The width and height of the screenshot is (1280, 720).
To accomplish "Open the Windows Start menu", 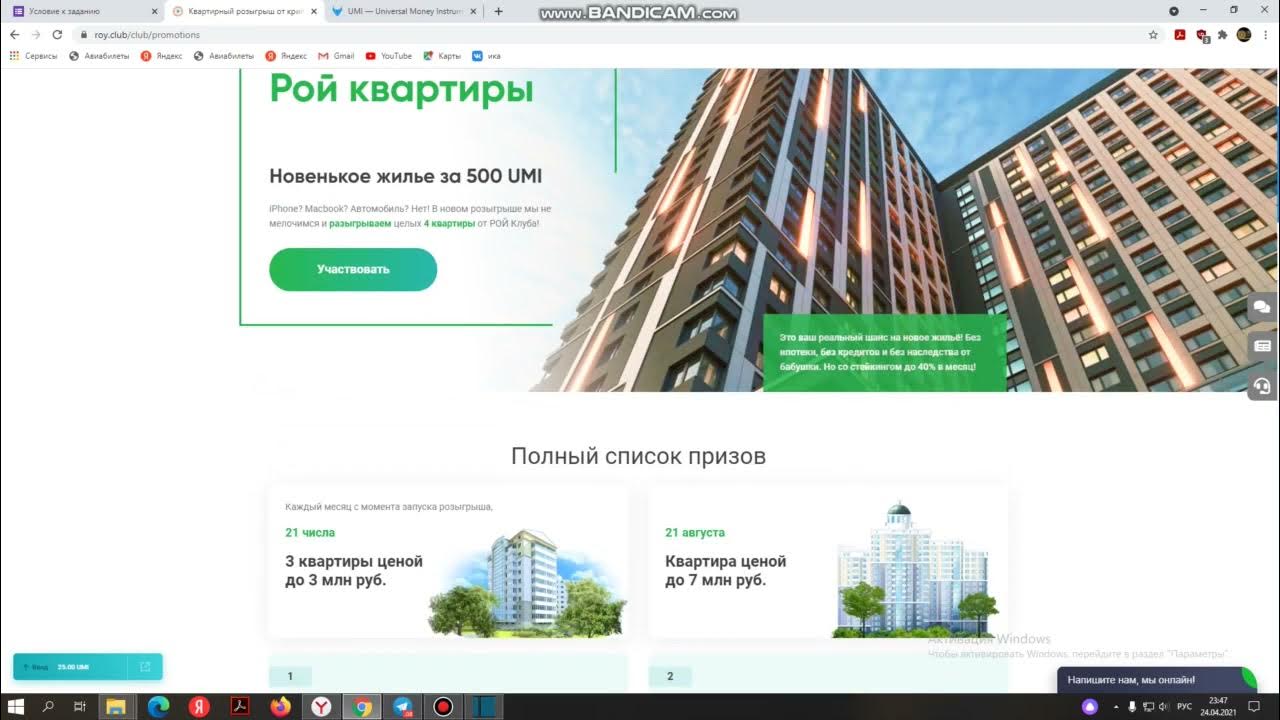I will [17, 706].
